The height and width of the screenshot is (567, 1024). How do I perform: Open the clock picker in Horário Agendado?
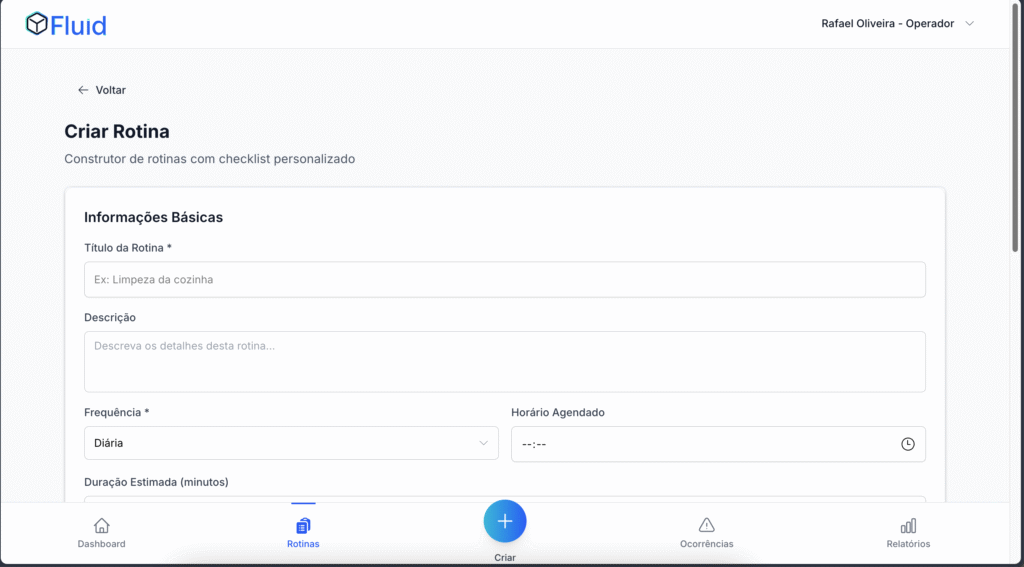tap(907, 444)
